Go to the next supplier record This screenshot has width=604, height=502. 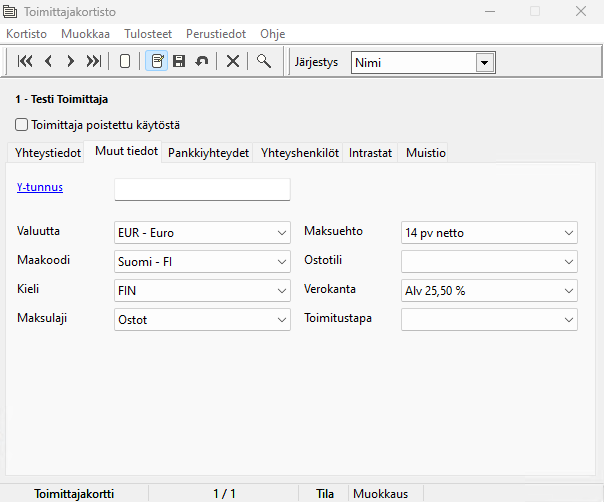pos(70,61)
